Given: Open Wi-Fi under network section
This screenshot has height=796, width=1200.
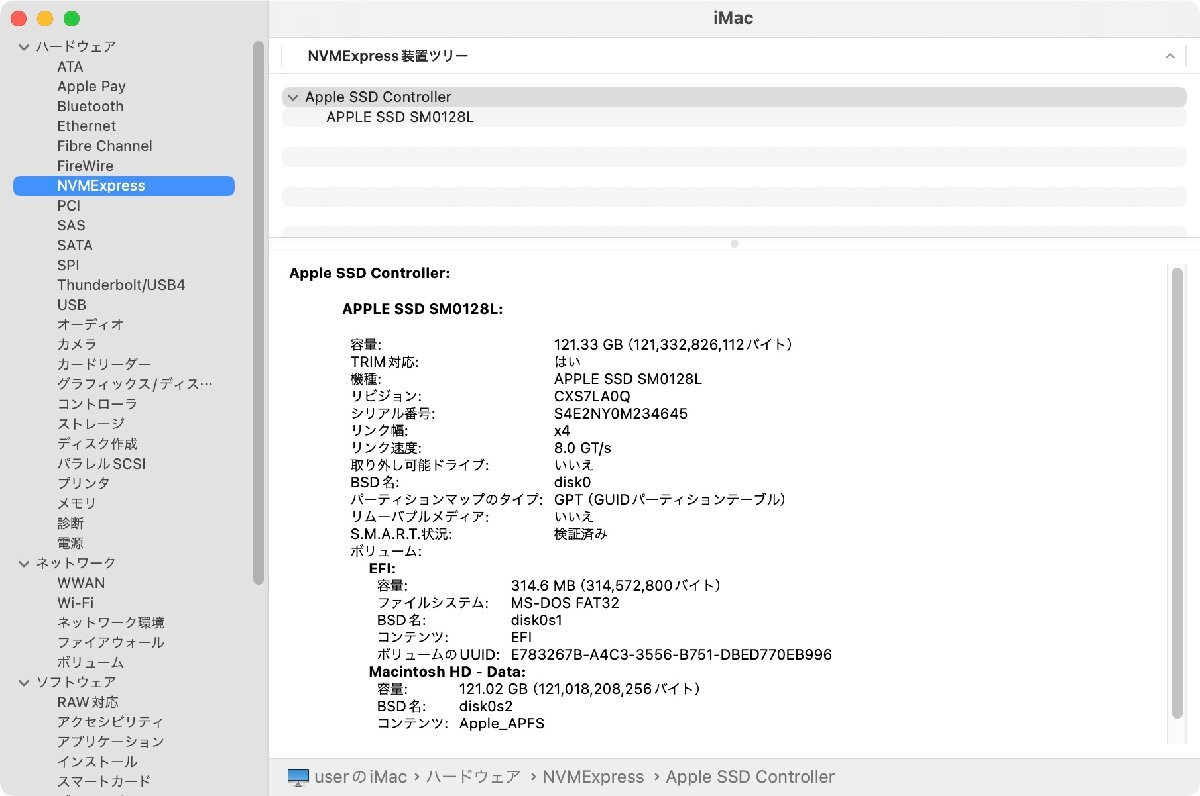Looking at the screenshot, I should (x=75, y=603).
